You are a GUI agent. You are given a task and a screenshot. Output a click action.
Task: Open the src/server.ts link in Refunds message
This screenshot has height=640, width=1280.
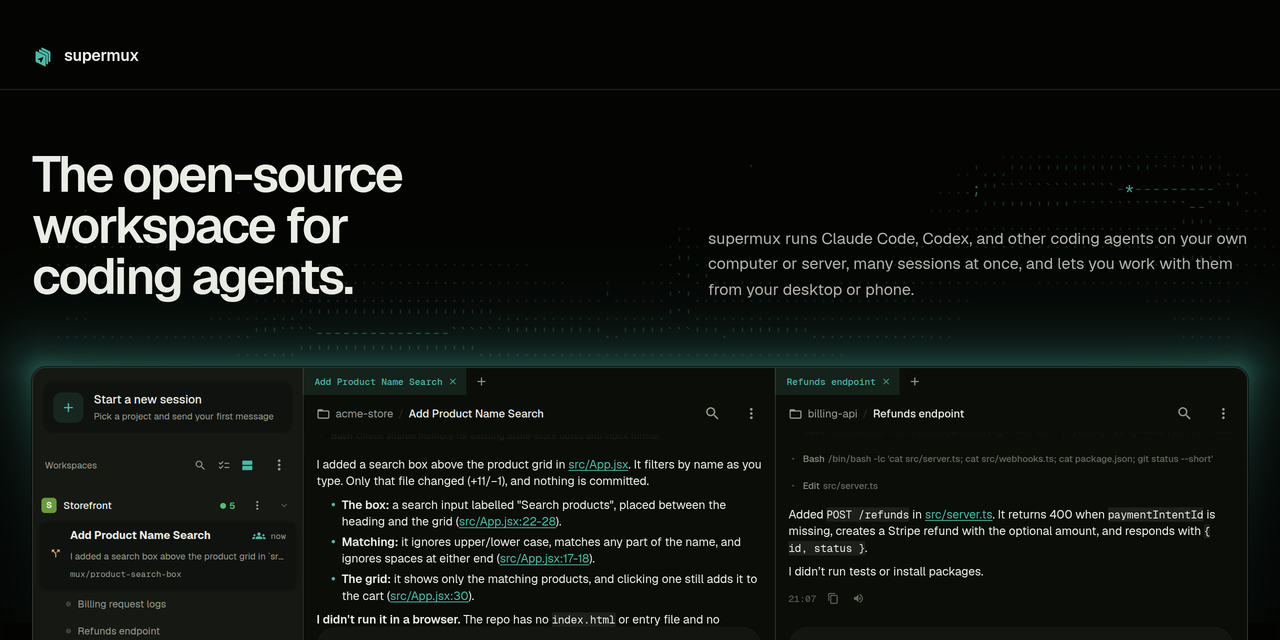tap(959, 514)
